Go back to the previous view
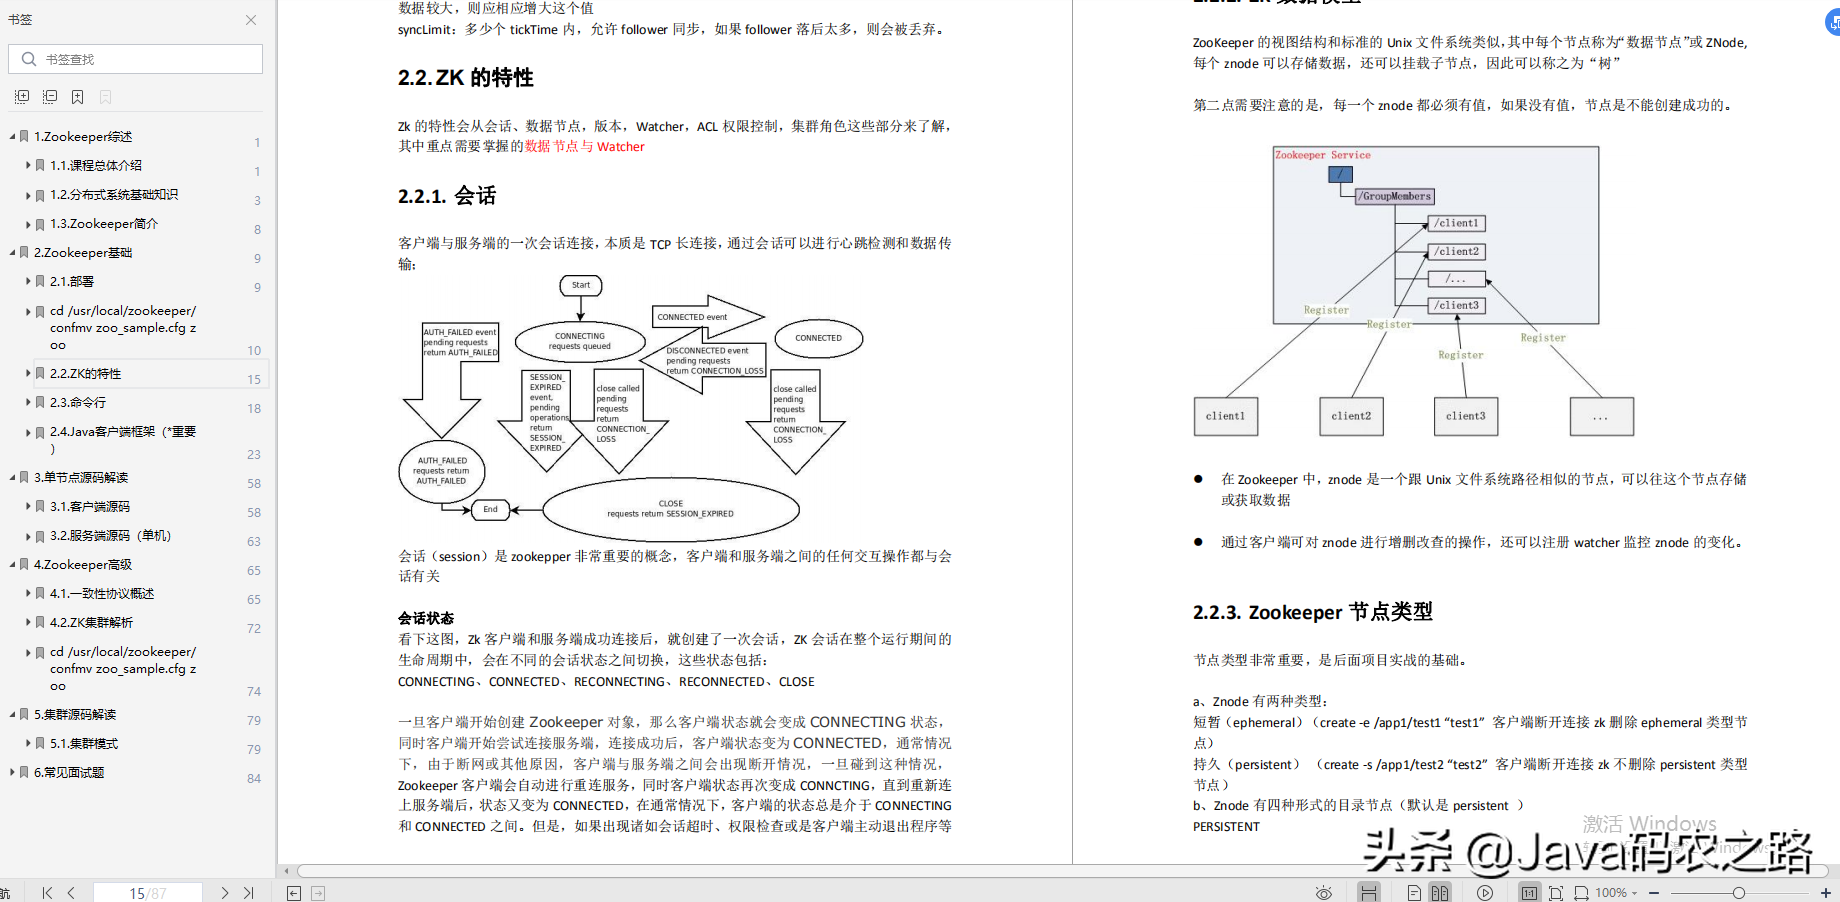 pos(294,893)
